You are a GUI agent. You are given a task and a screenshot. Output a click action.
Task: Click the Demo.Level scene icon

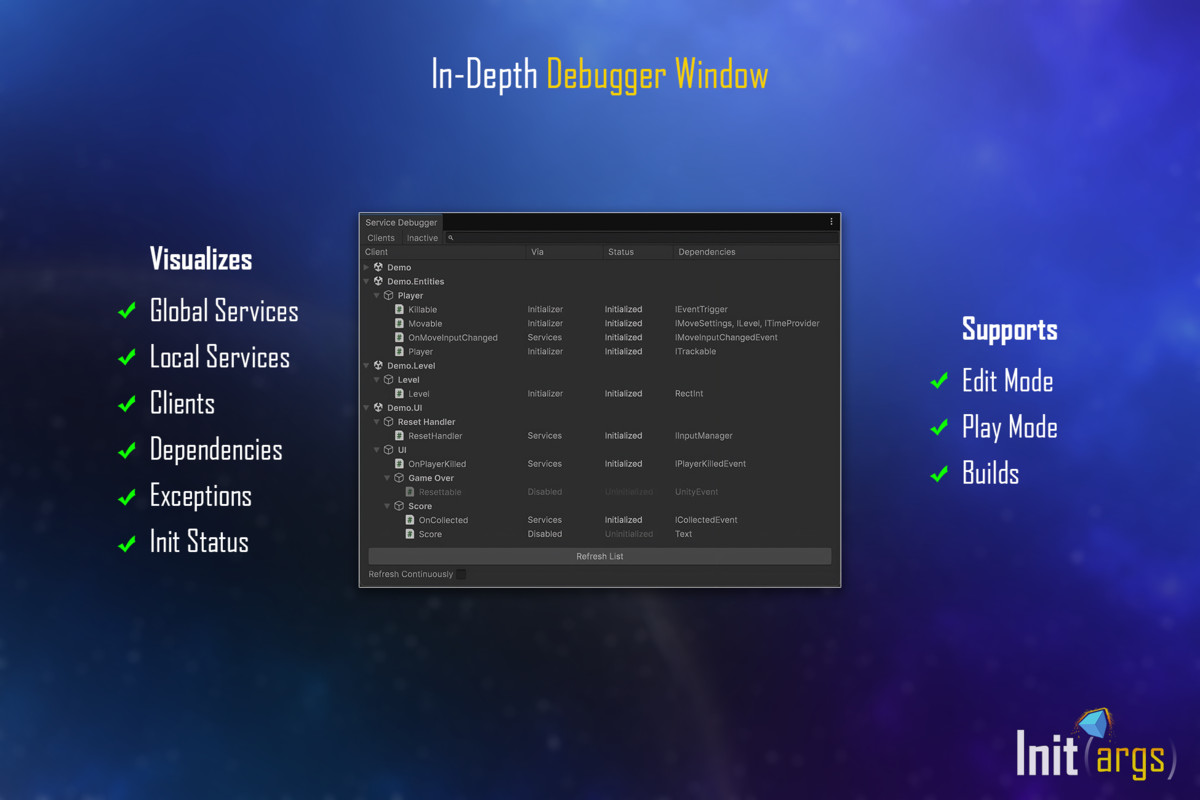coord(378,365)
